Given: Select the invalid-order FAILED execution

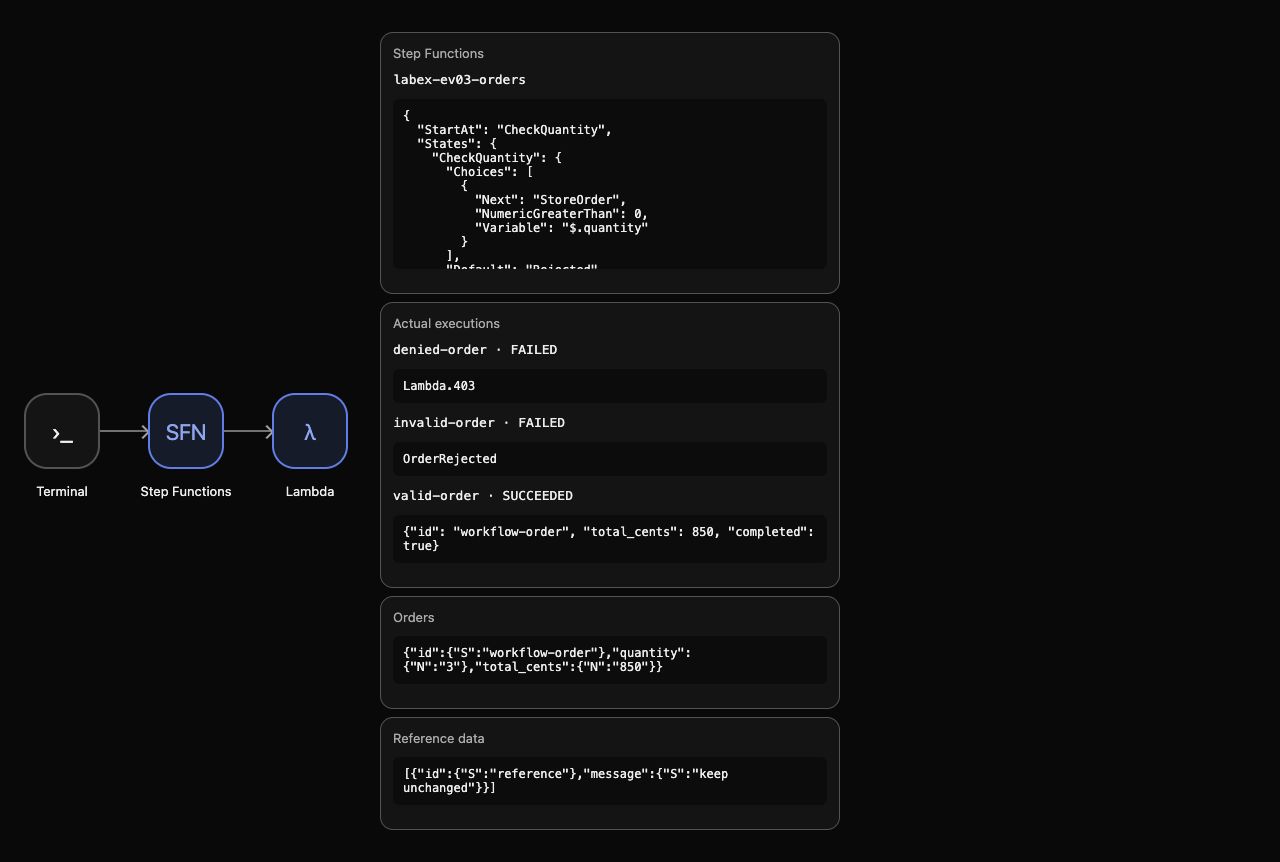Looking at the screenshot, I should coord(479,422).
